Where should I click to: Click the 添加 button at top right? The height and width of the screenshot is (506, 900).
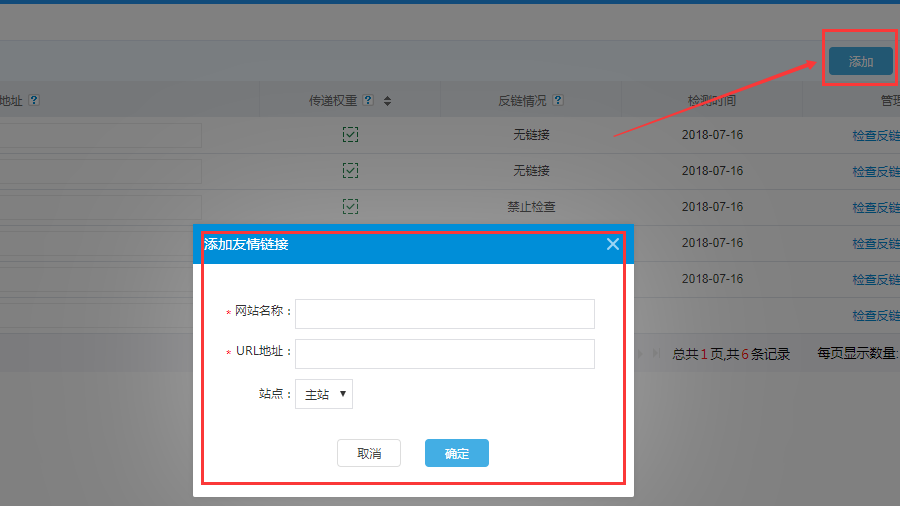(860, 62)
